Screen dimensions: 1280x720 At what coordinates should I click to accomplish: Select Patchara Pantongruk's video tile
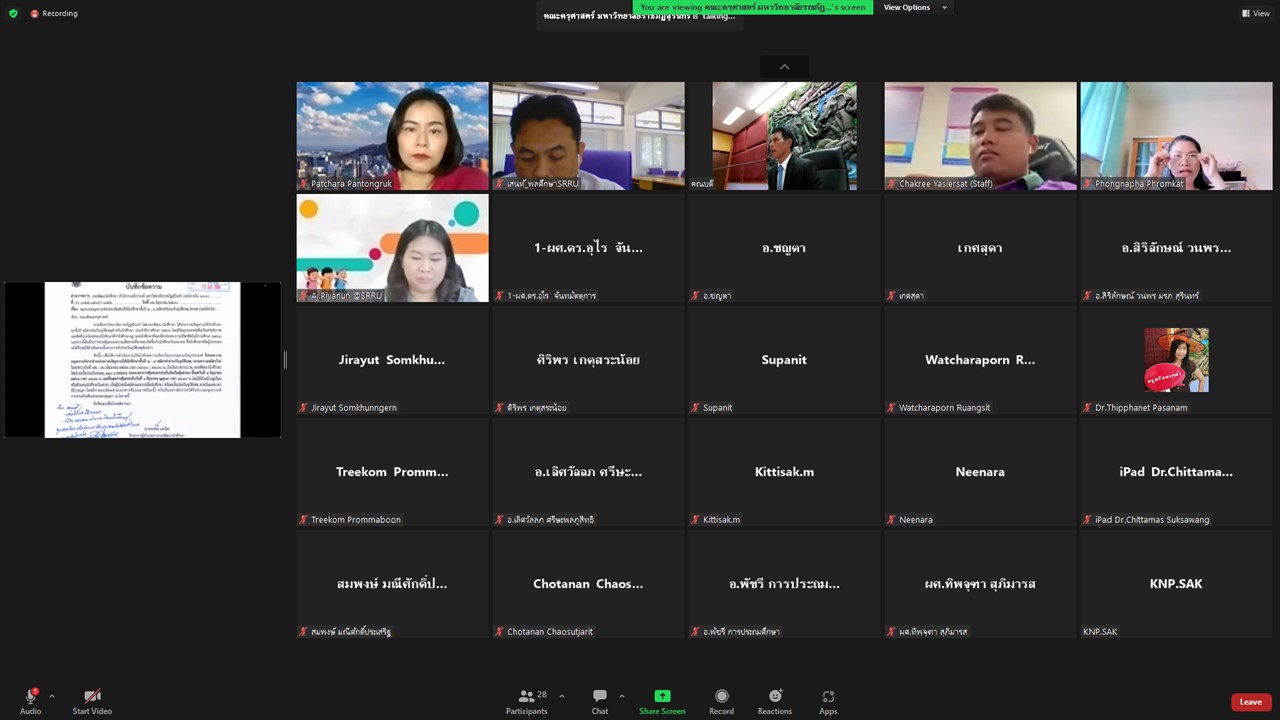(392, 136)
